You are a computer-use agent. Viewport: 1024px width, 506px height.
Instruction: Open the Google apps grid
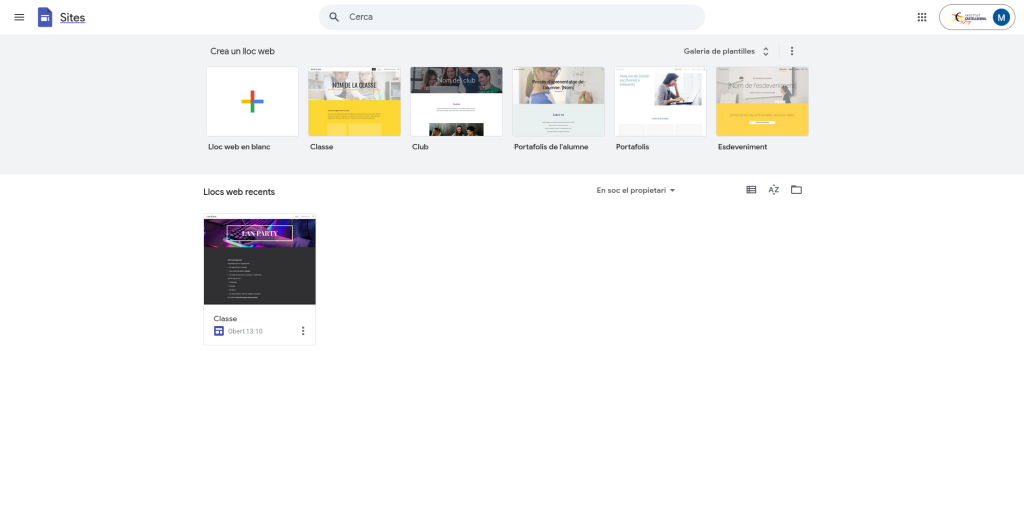point(921,17)
